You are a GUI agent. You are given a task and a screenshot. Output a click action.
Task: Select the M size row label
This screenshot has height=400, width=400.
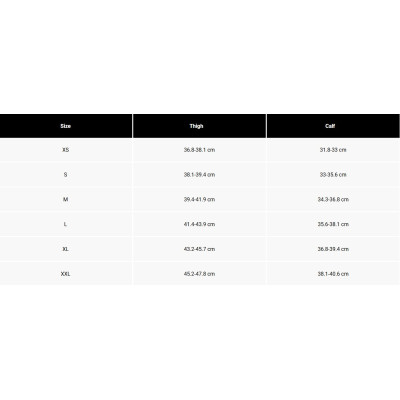pos(65,199)
